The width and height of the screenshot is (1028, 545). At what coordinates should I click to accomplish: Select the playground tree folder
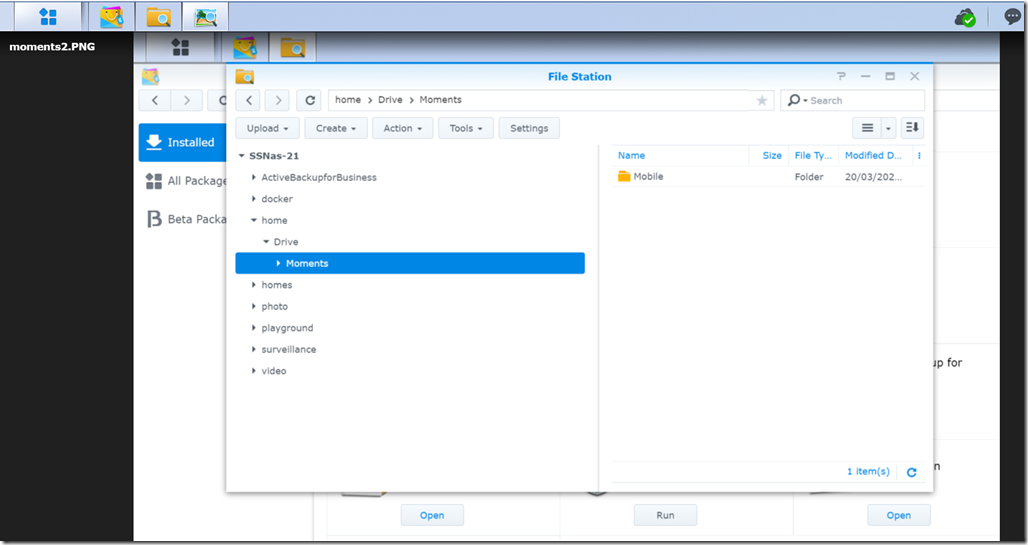tap(287, 328)
